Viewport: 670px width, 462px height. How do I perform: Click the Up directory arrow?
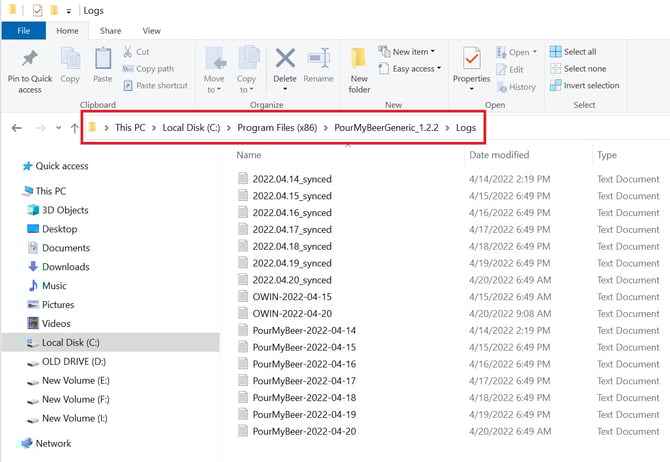[75, 128]
